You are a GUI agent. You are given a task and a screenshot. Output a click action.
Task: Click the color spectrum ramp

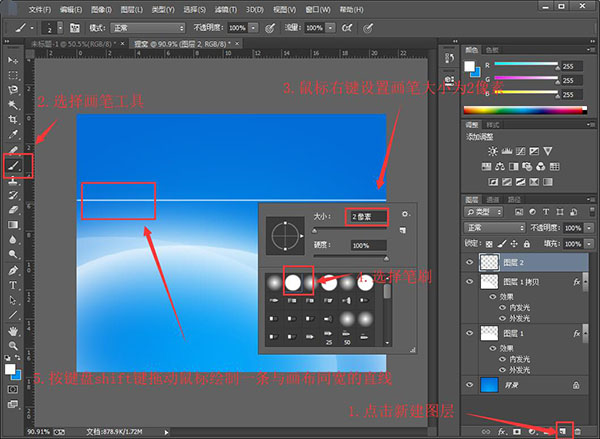pos(525,111)
